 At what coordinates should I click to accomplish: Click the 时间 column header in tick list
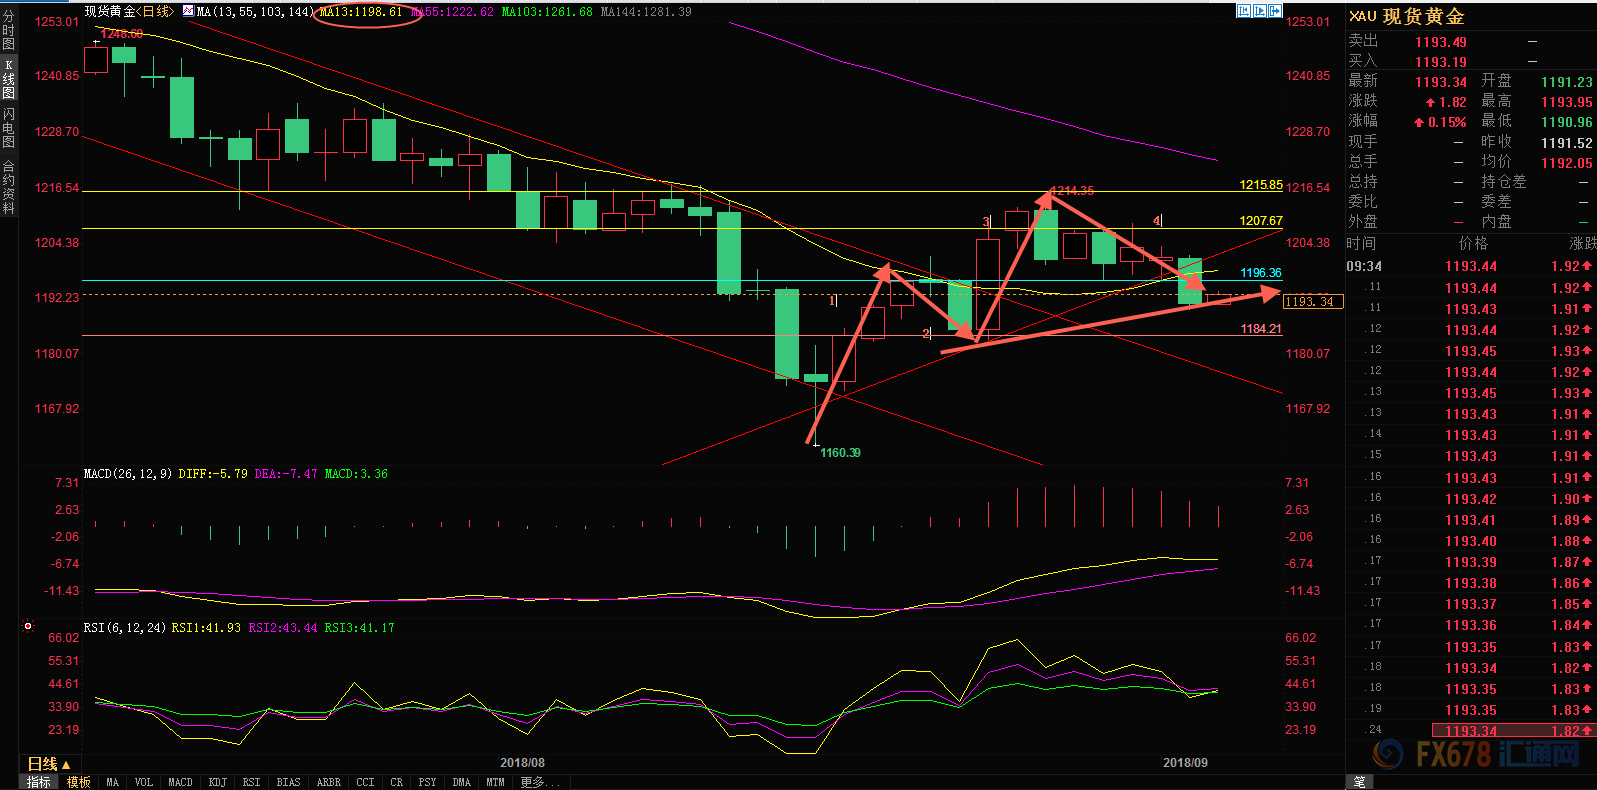[1361, 244]
